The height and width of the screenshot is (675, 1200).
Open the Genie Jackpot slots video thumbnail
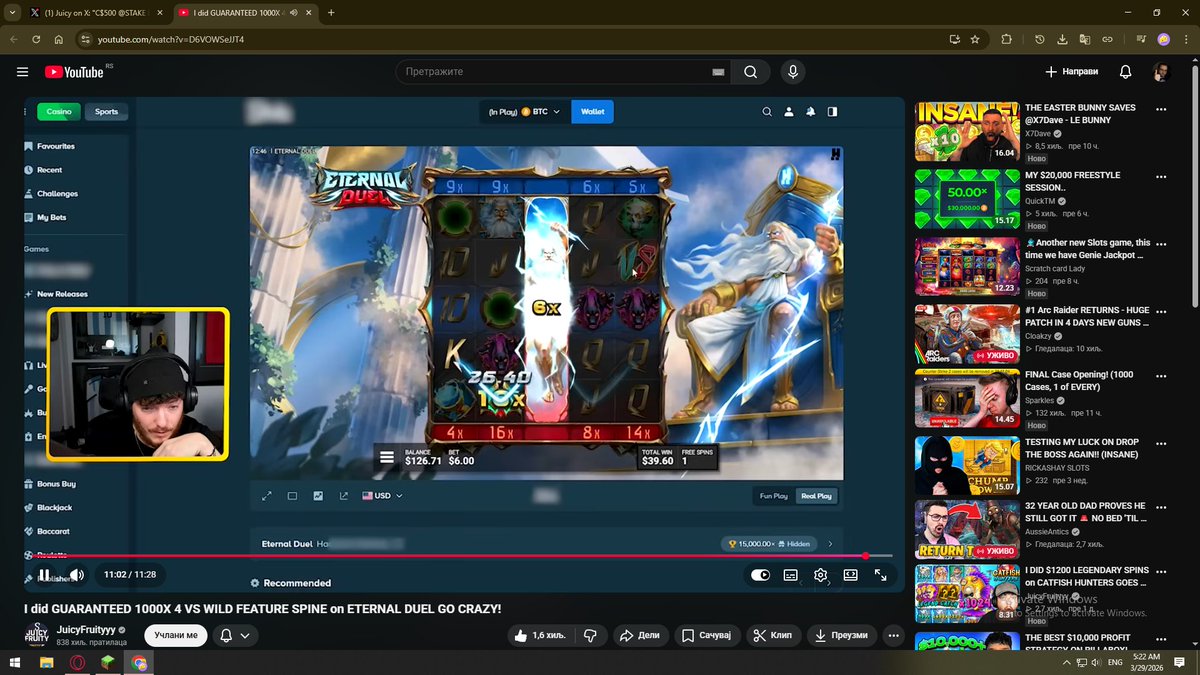[x=967, y=266]
